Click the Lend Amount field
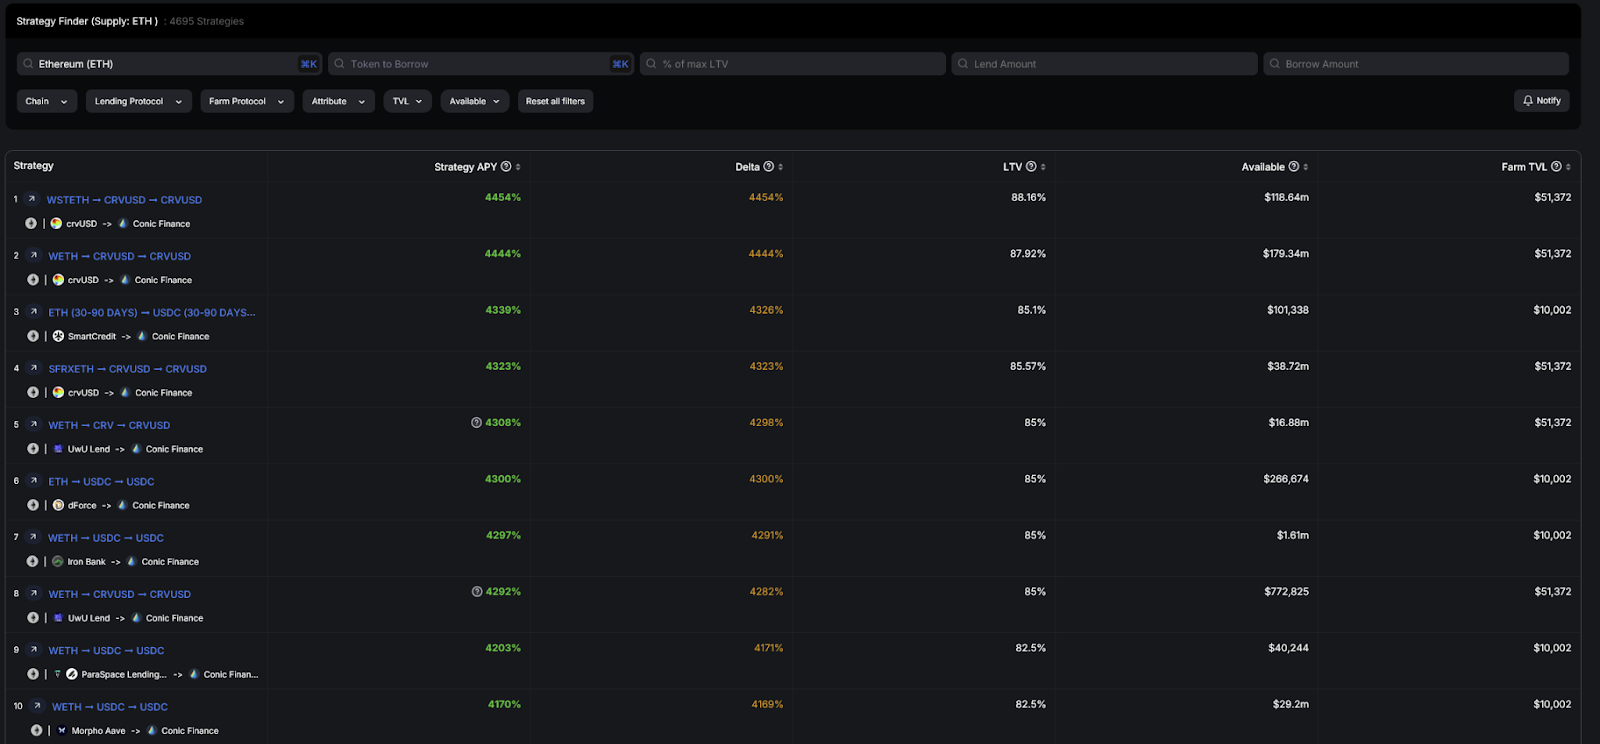The image size is (1600, 744). tap(1104, 64)
